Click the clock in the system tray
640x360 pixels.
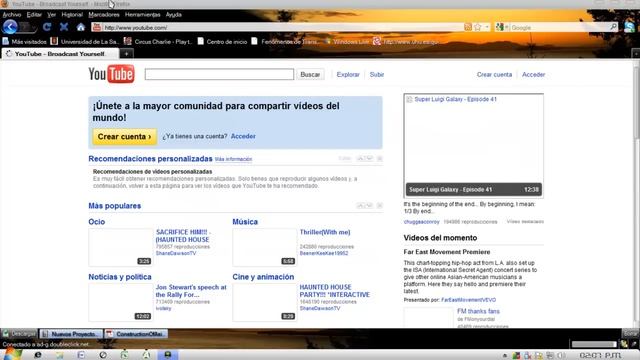(x=600, y=356)
